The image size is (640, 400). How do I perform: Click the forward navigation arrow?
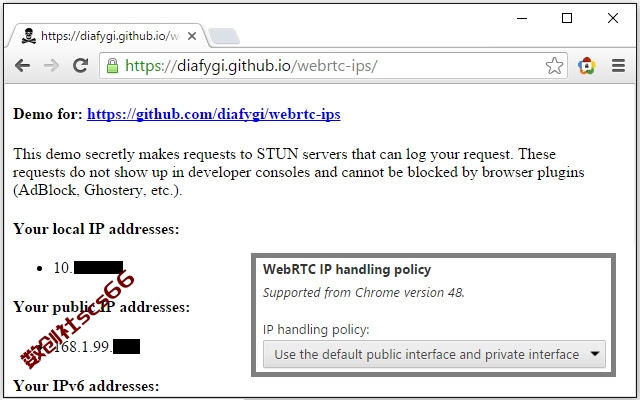(x=51, y=65)
